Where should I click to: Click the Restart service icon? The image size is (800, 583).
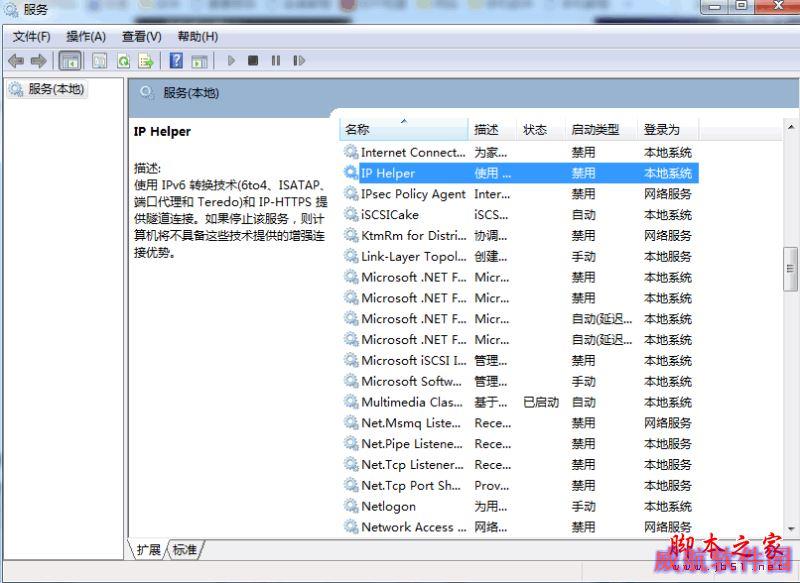pos(298,61)
